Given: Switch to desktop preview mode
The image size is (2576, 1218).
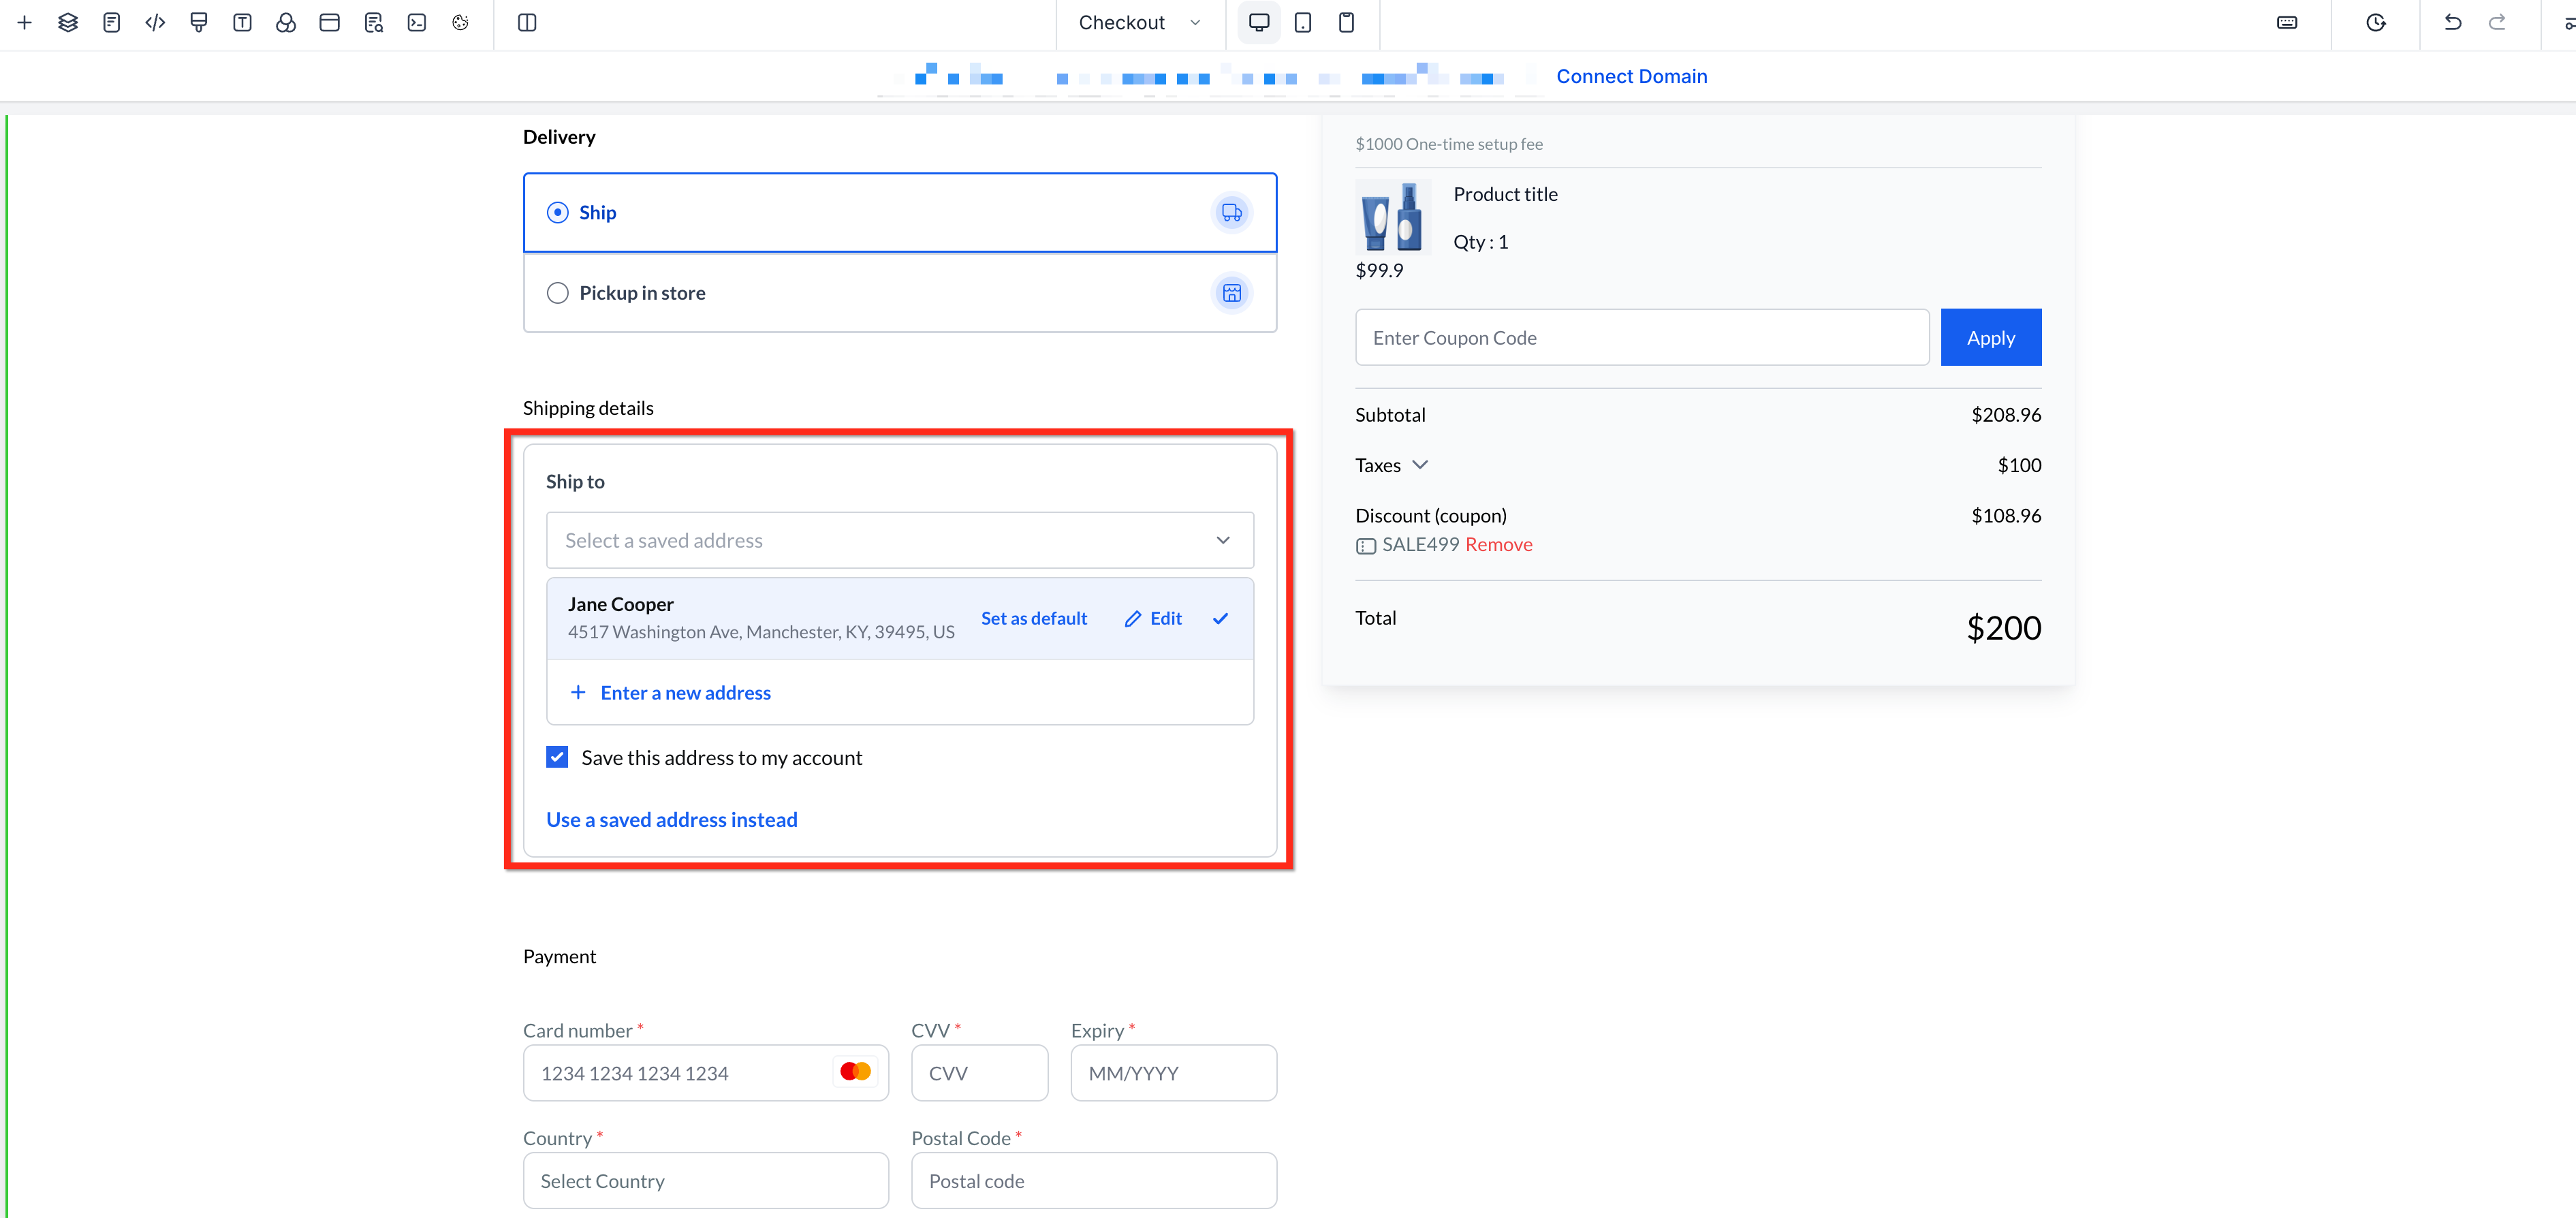Looking at the screenshot, I should pyautogui.click(x=1259, y=22).
